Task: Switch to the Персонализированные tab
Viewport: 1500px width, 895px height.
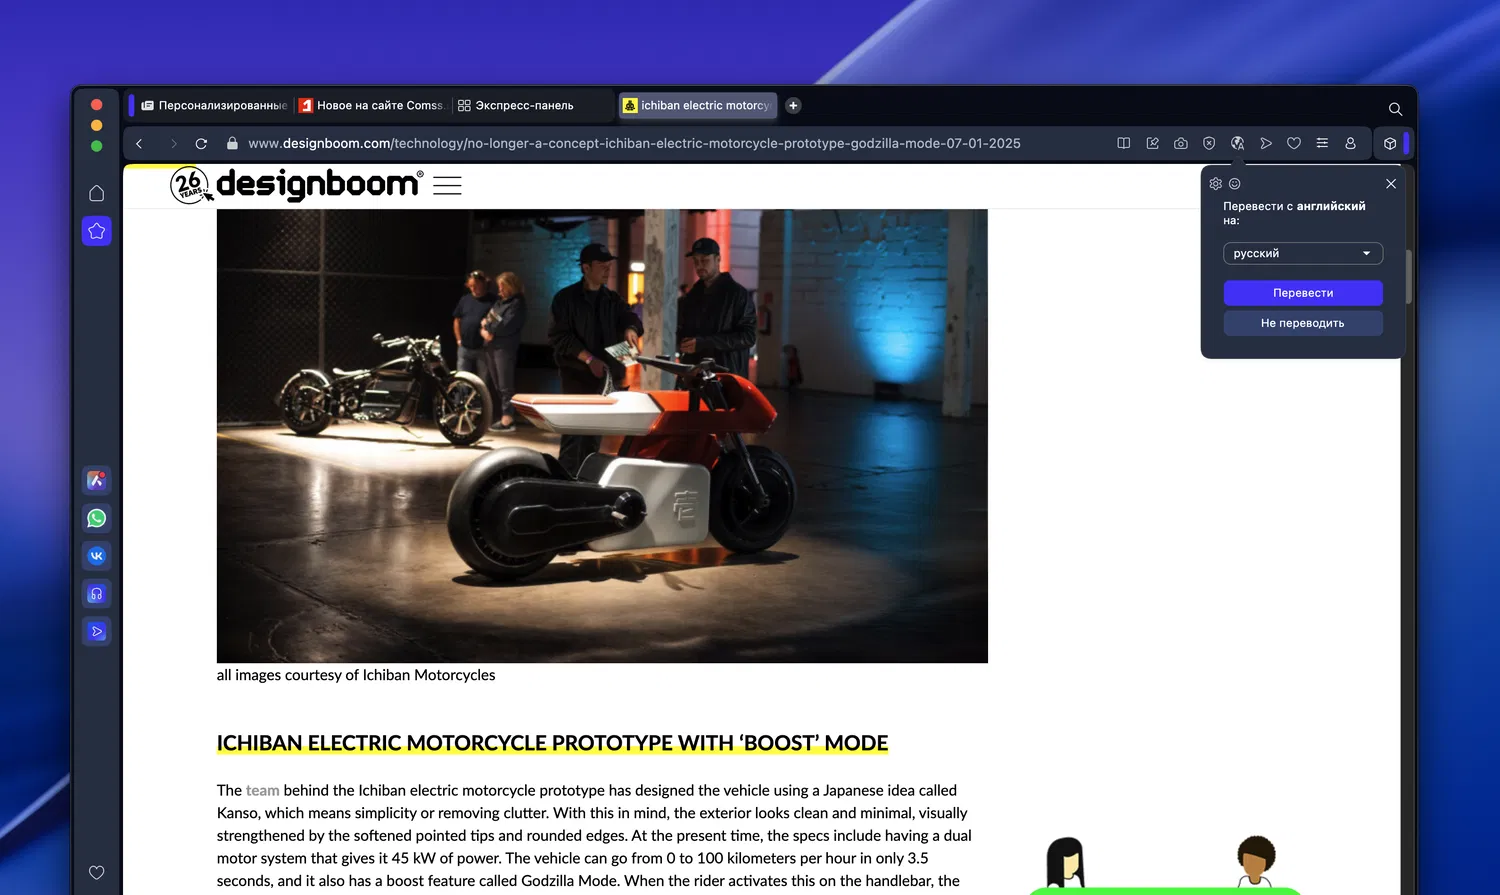Action: pos(214,105)
